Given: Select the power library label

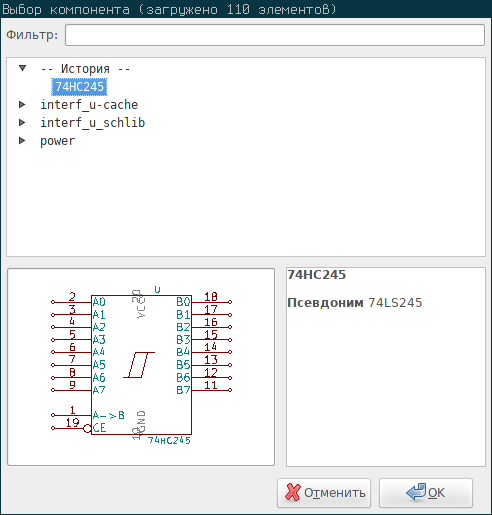Looking at the screenshot, I should 57,141.
